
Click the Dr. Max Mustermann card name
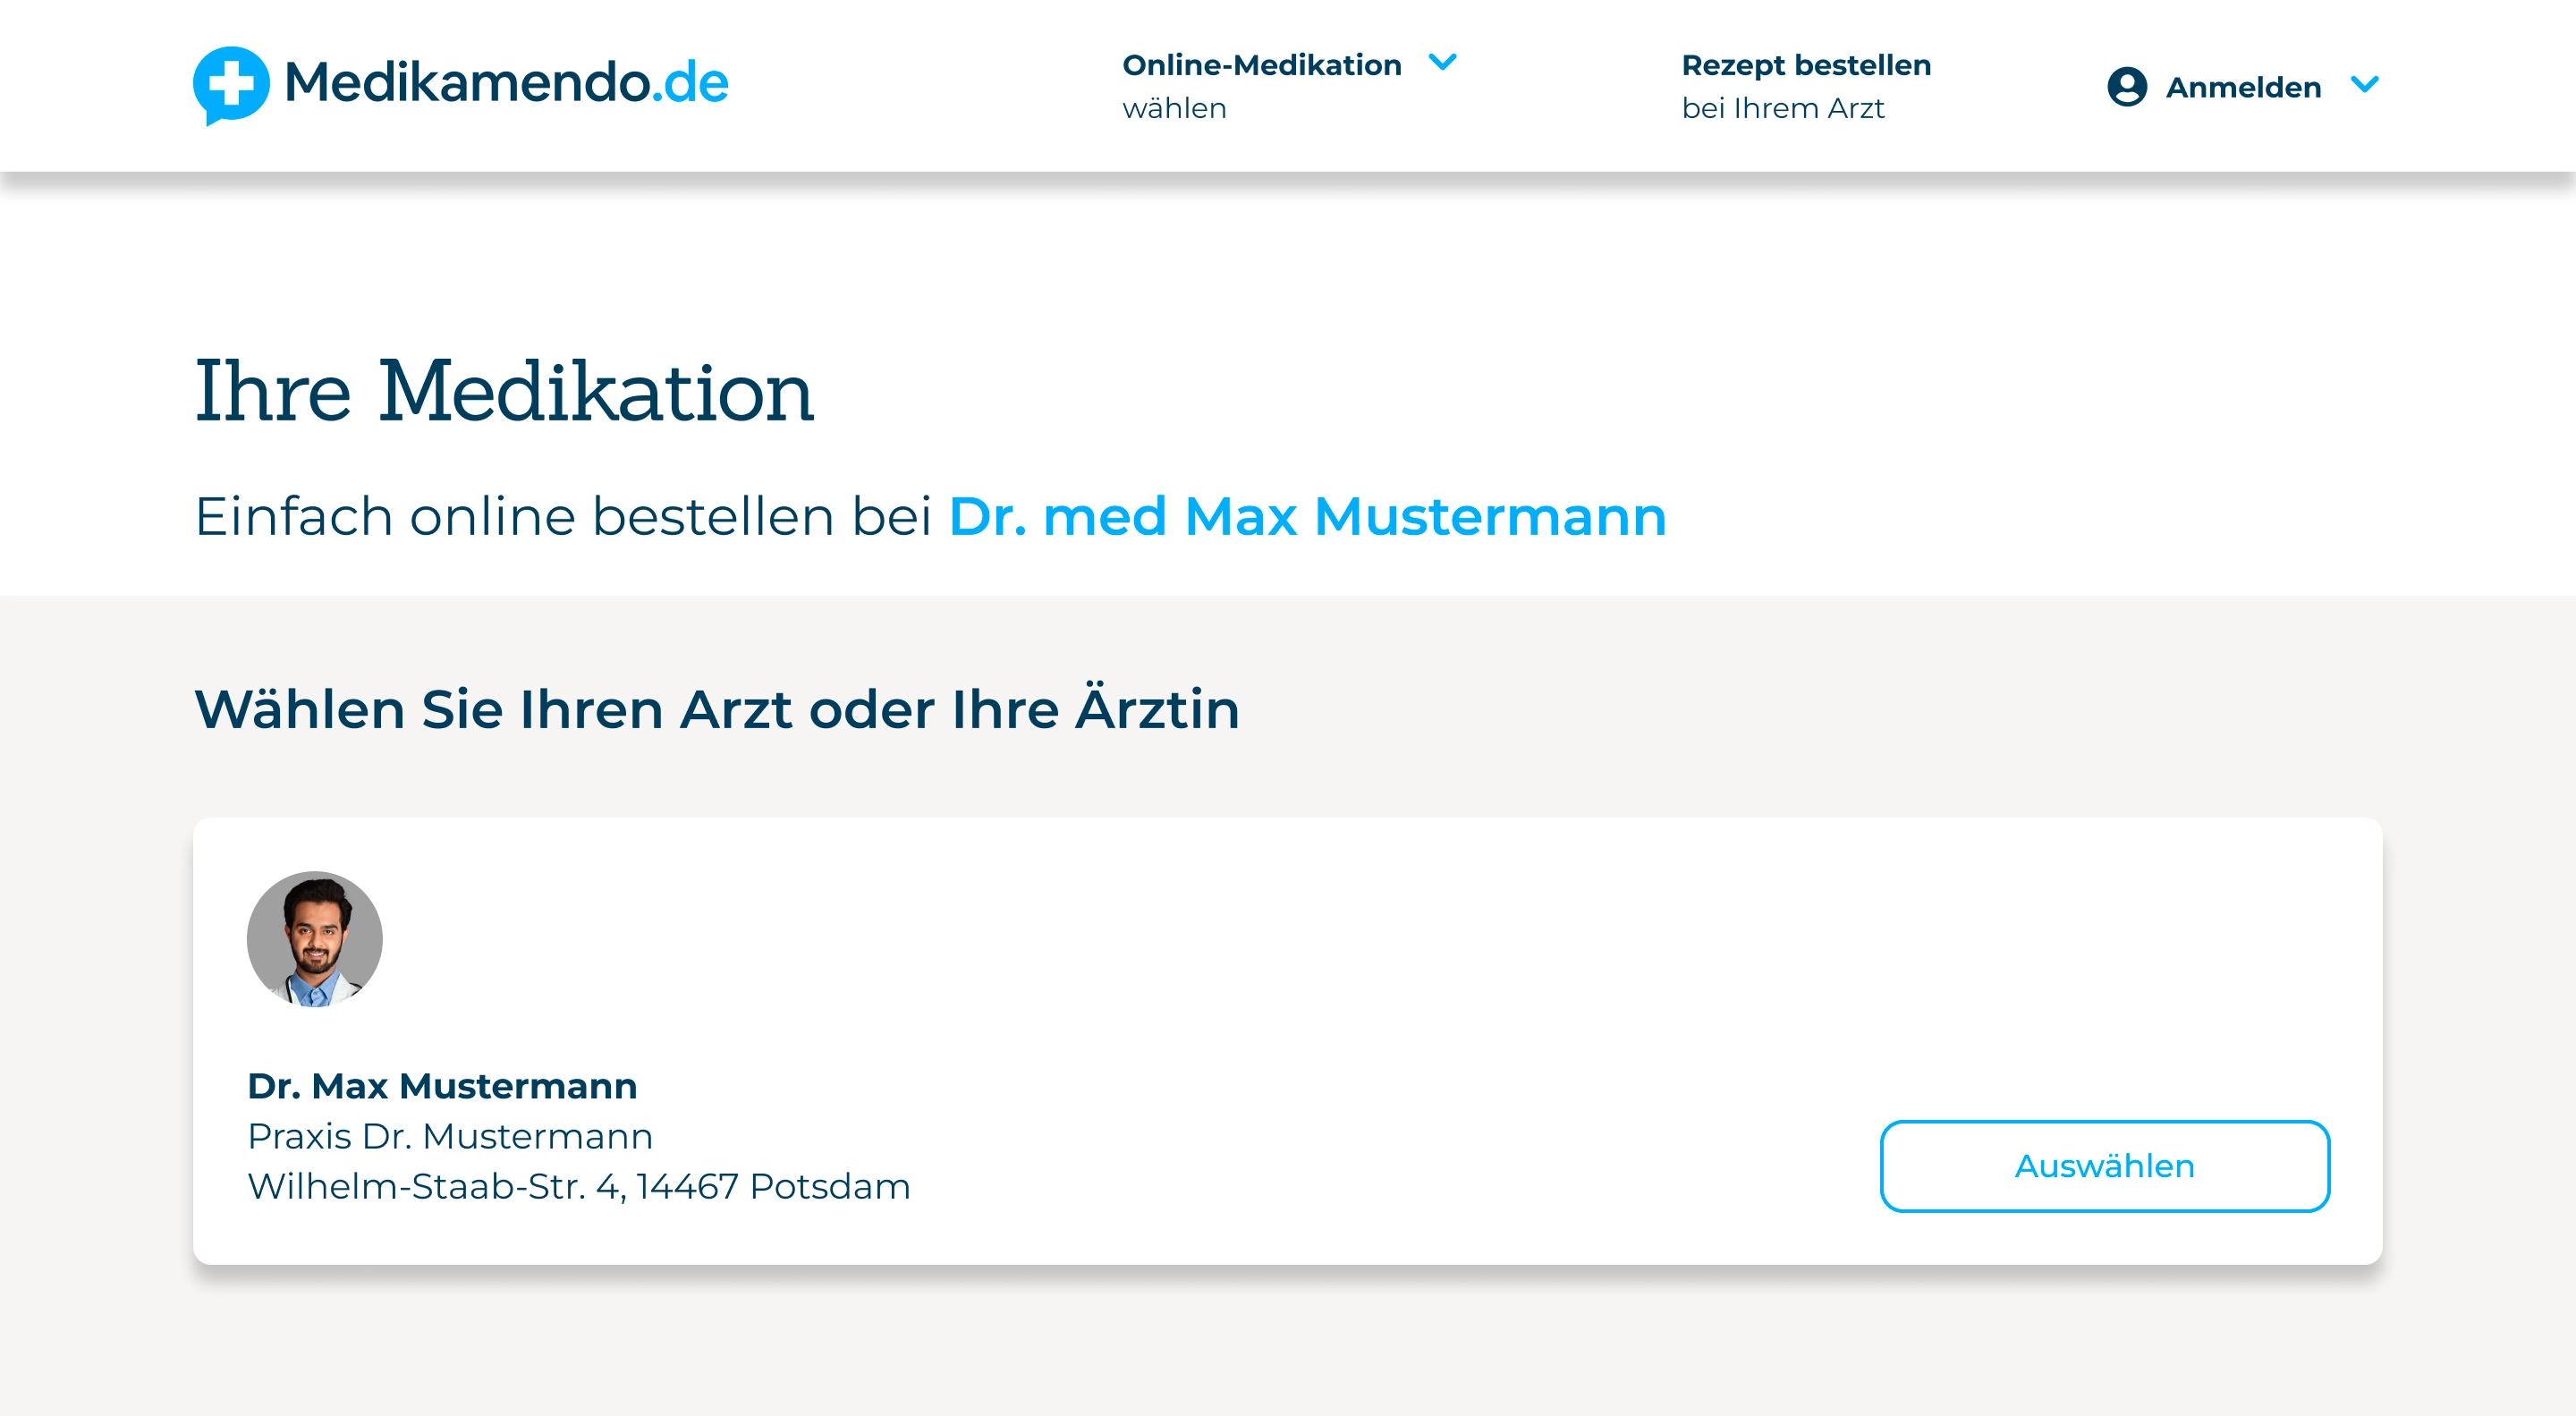442,1086
